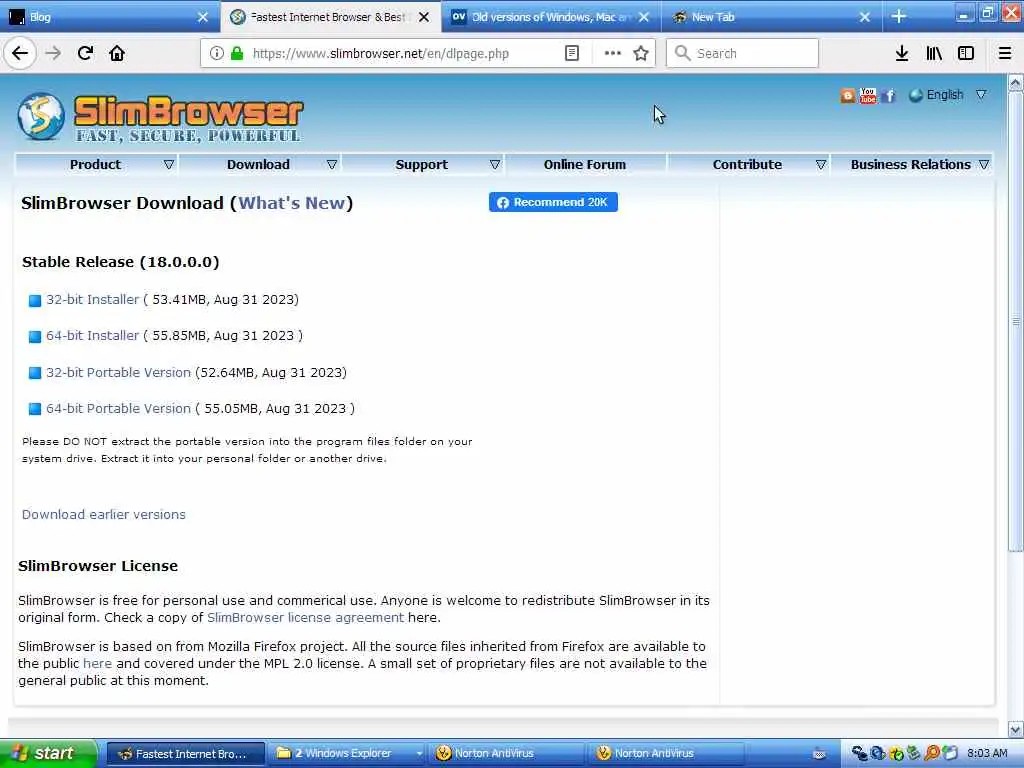Download the 64-bit Installer
This screenshot has width=1024, height=768.
(92, 336)
